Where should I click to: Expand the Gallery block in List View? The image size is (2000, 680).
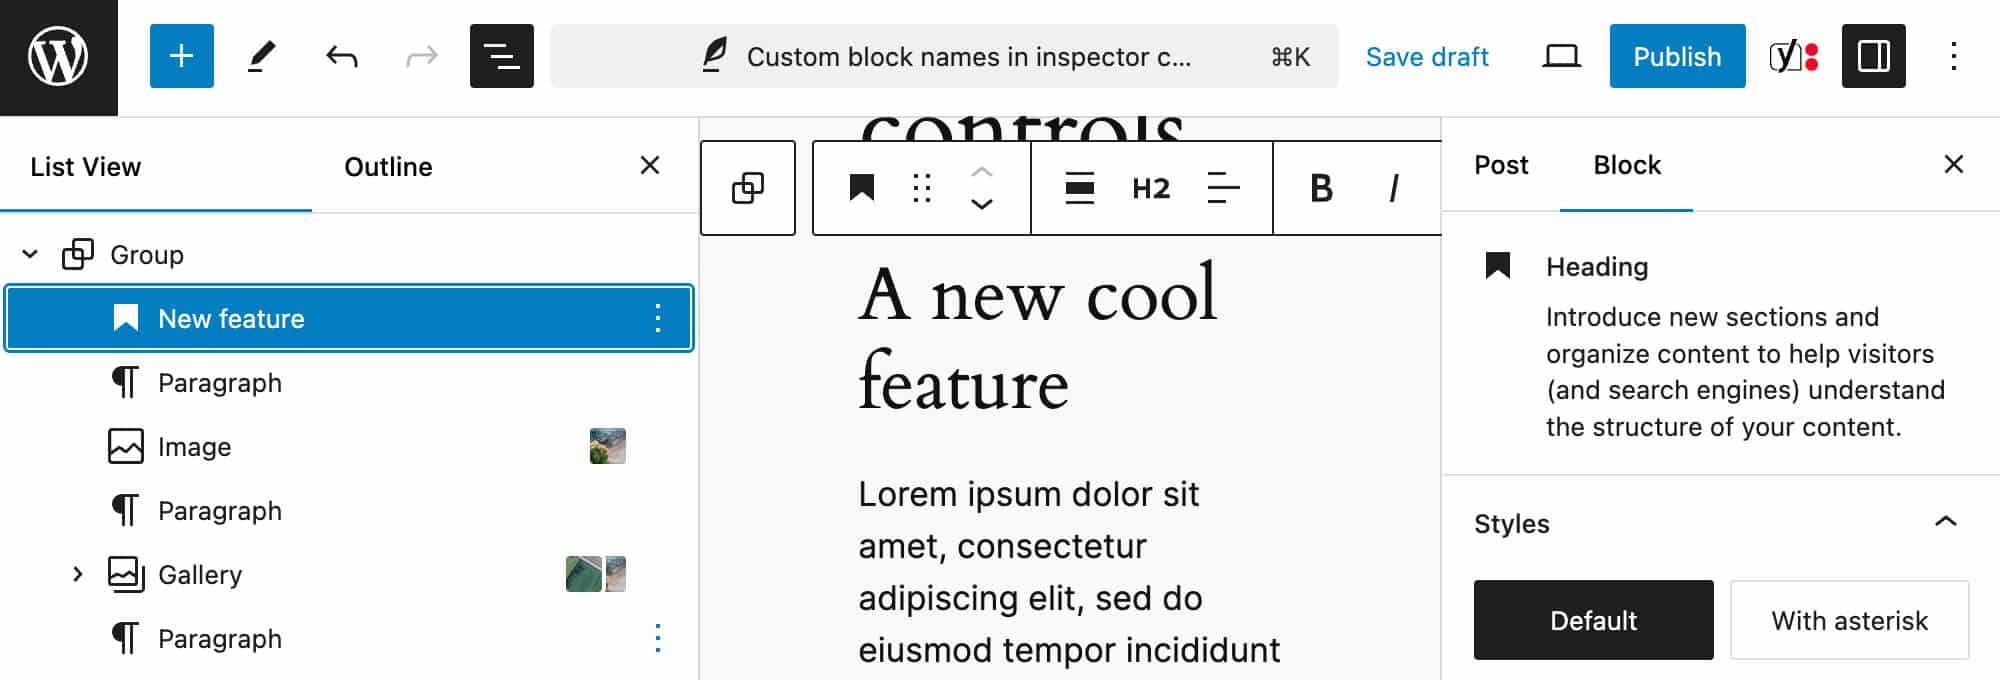point(79,573)
